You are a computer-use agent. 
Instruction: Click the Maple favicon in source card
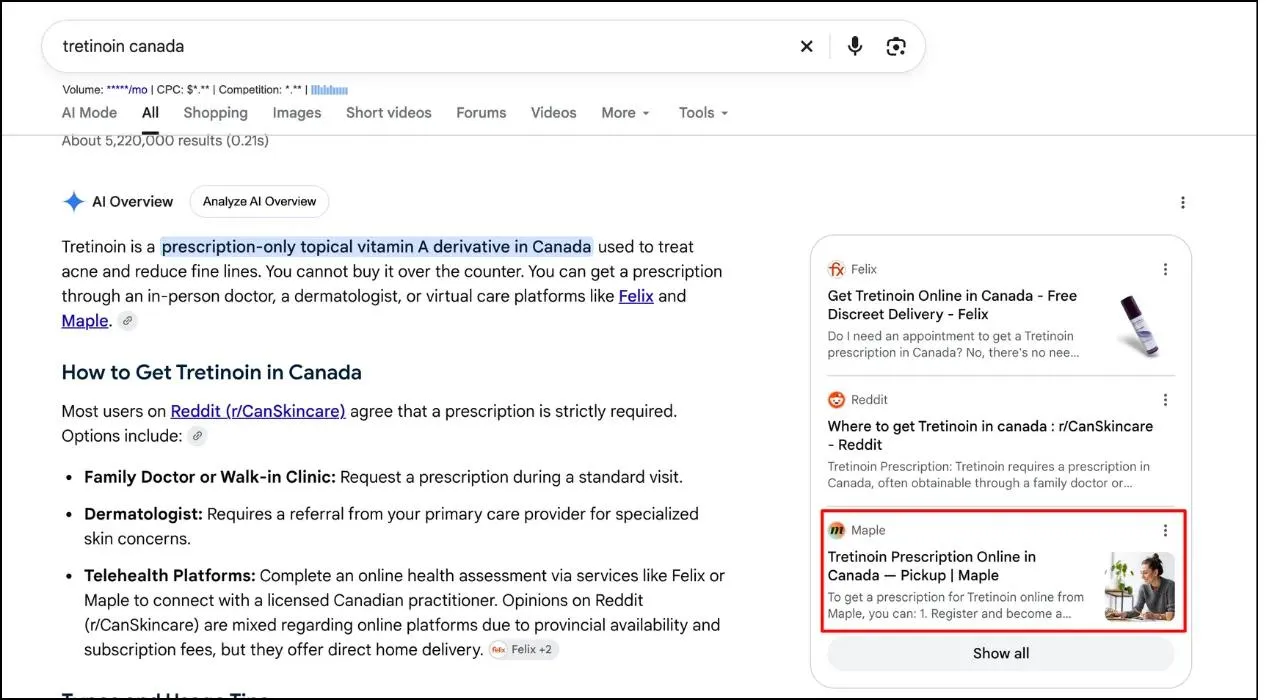836,530
